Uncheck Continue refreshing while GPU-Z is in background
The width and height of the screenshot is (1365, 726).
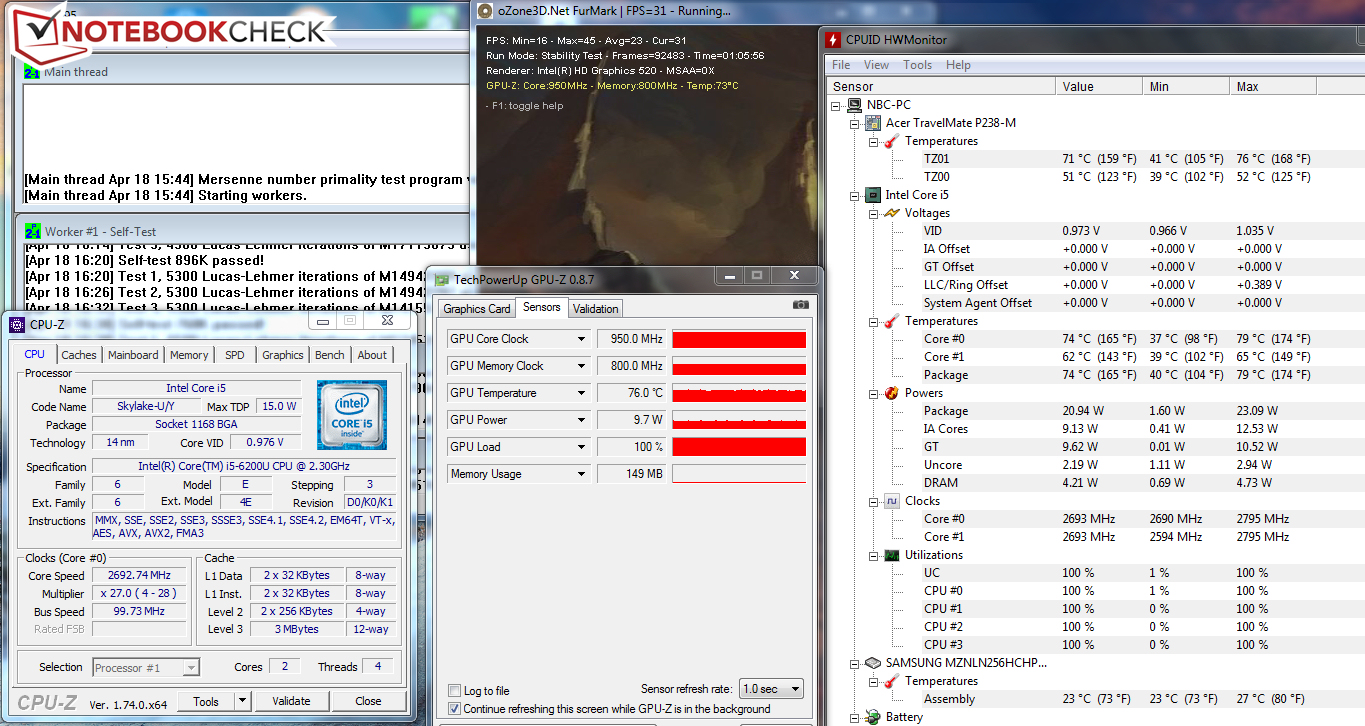456,709
